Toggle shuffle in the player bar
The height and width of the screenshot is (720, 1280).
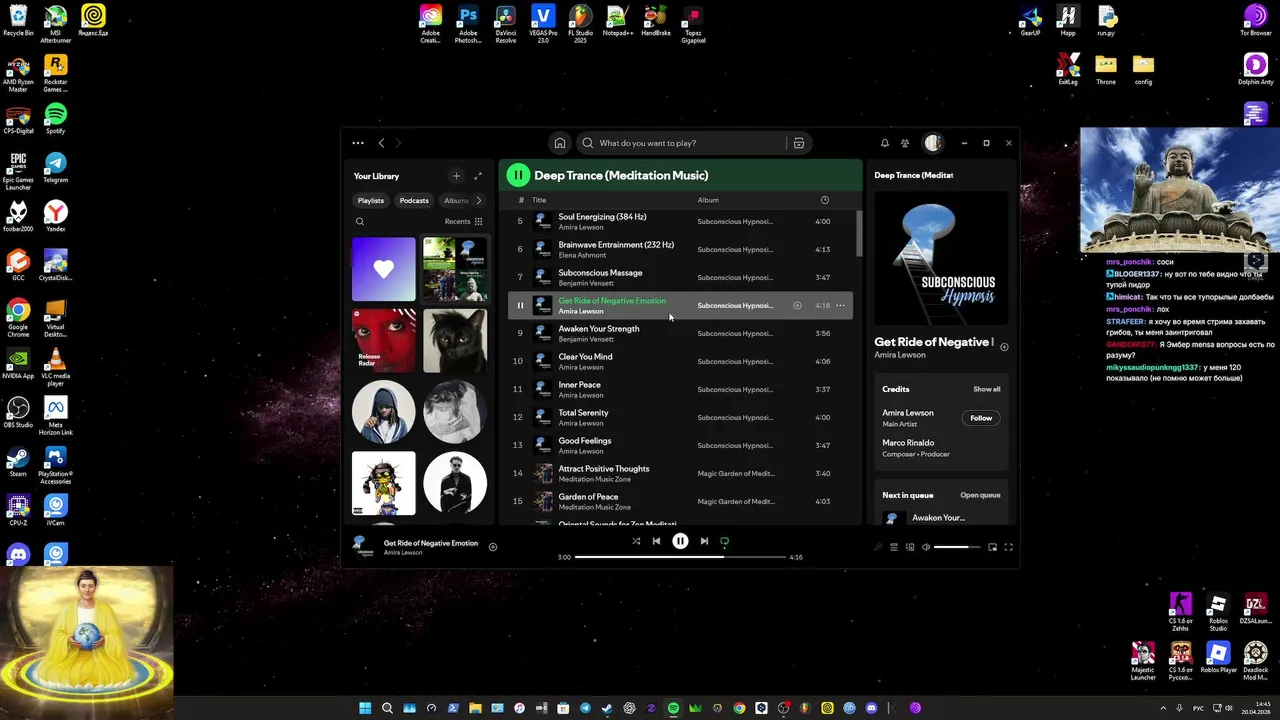click(x=636, y=541)
